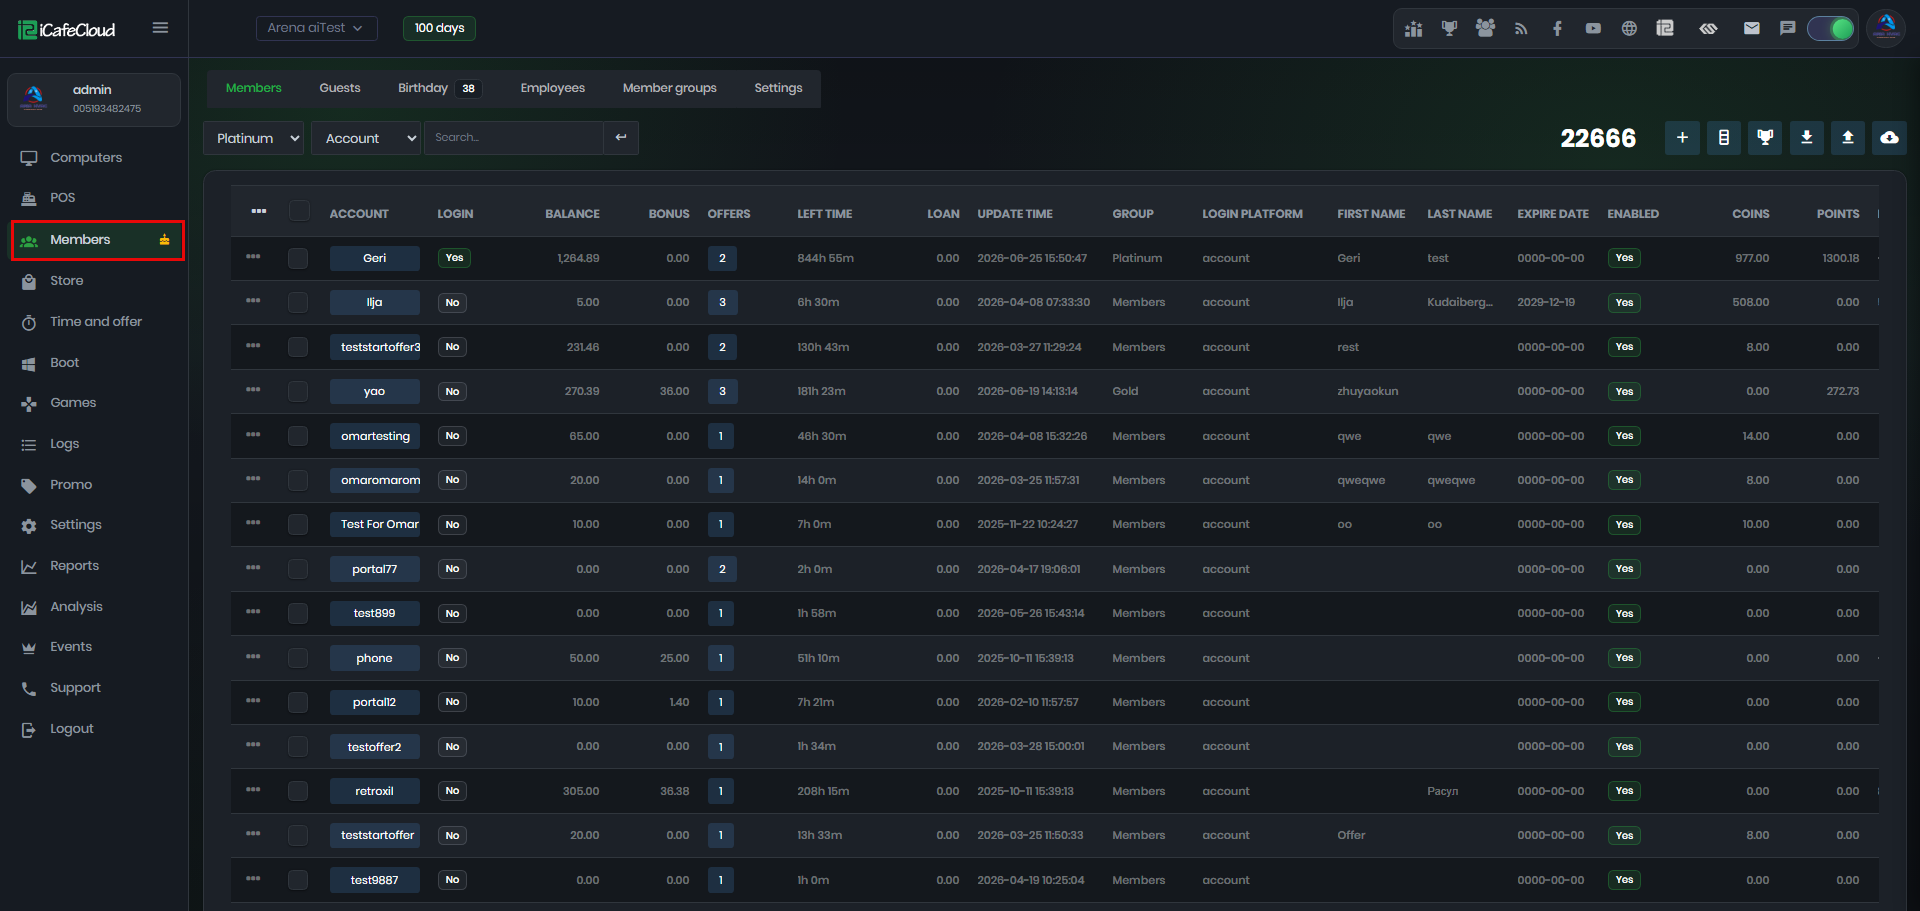The height and width of the screenshot is (911, 1920).
Task: Click the member list columns icon button
Action: (1723, 138)
